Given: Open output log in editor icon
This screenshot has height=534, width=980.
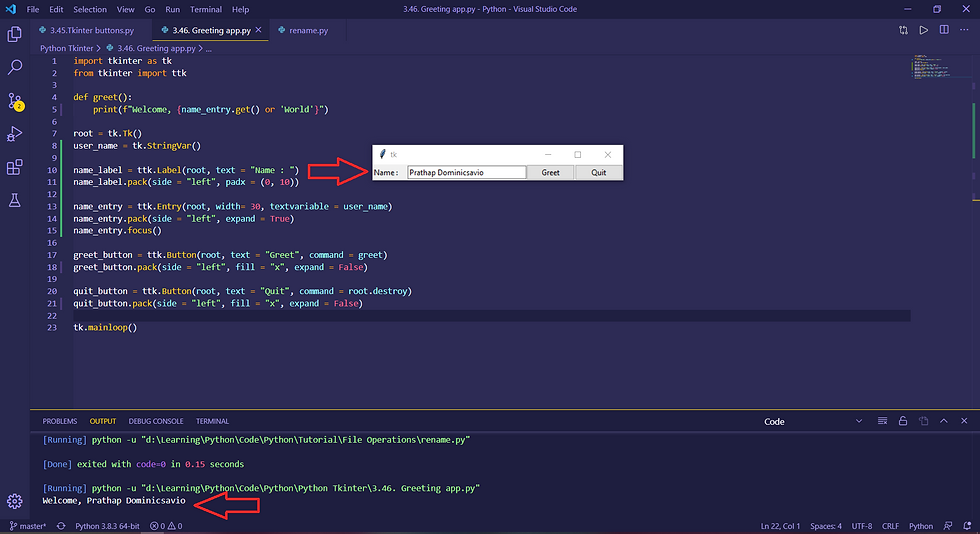Looking at the screenshot, I should click(x=923, y=421).
